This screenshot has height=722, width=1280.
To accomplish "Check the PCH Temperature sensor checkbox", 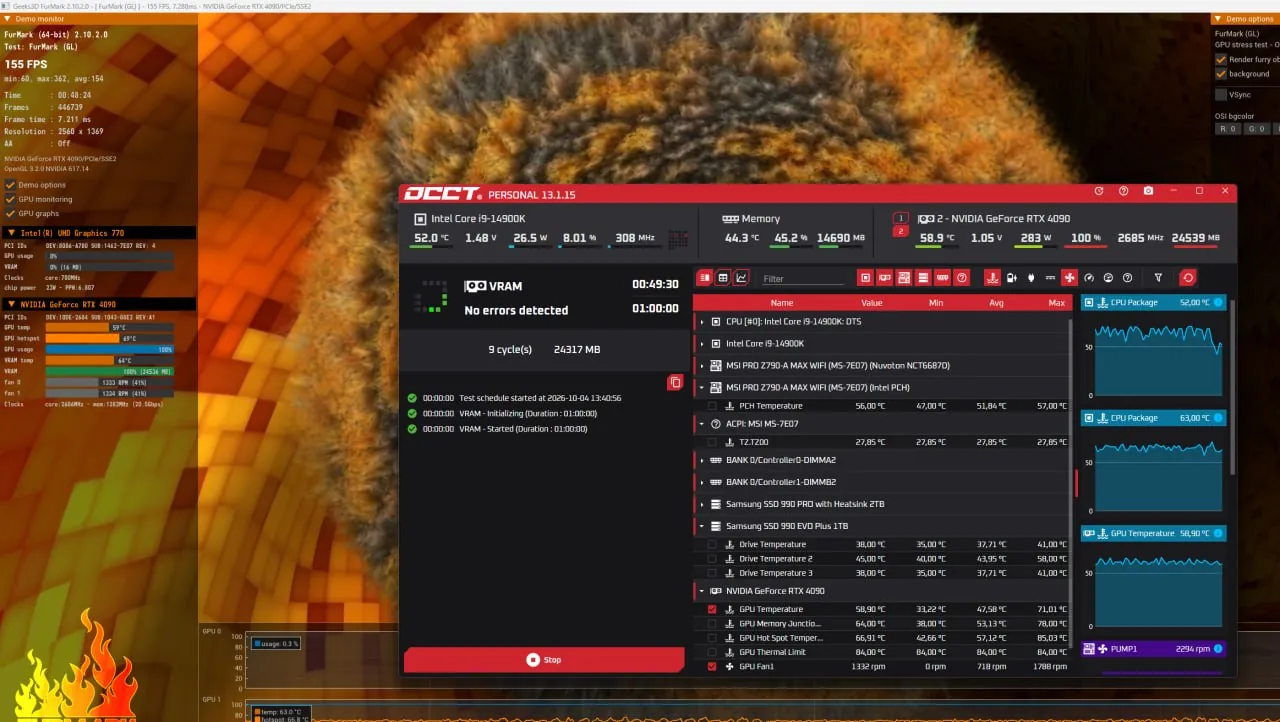I will tap(712, 406).
